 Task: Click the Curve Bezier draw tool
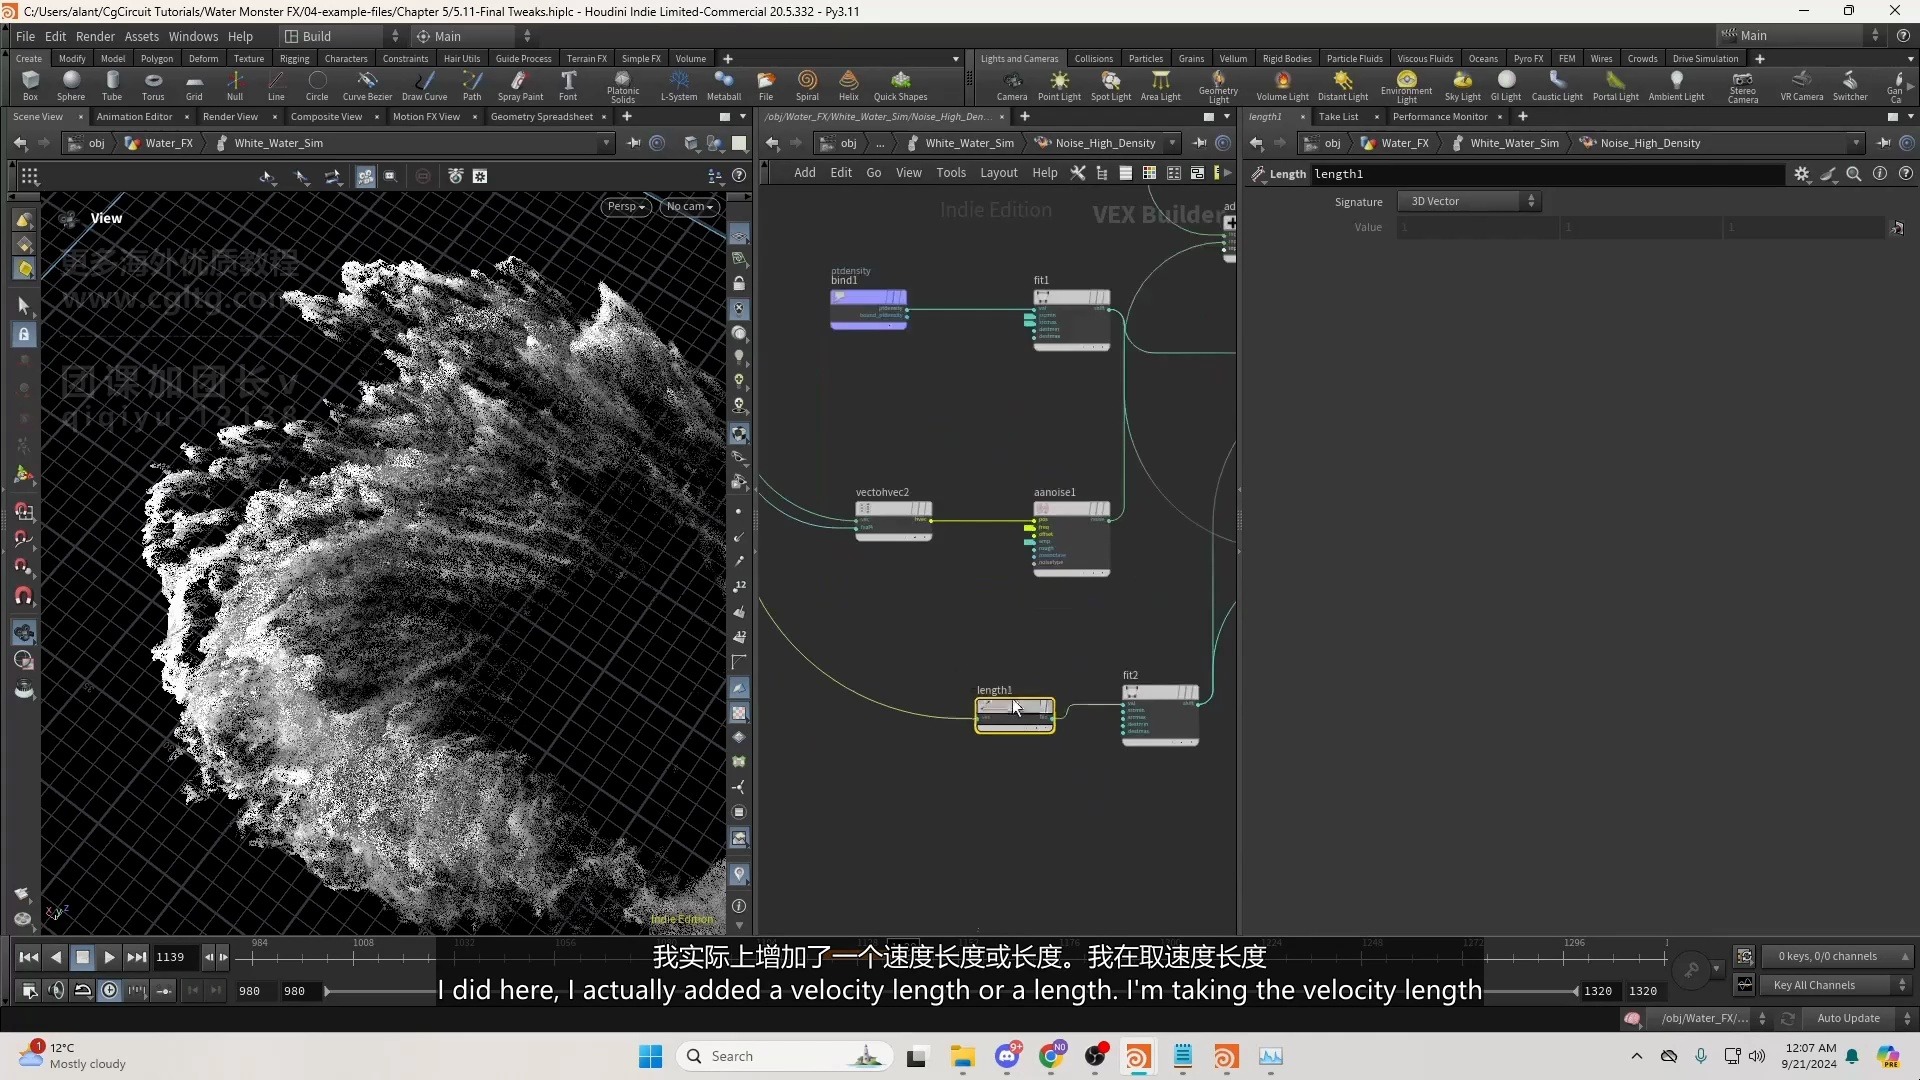pos(367,86)
